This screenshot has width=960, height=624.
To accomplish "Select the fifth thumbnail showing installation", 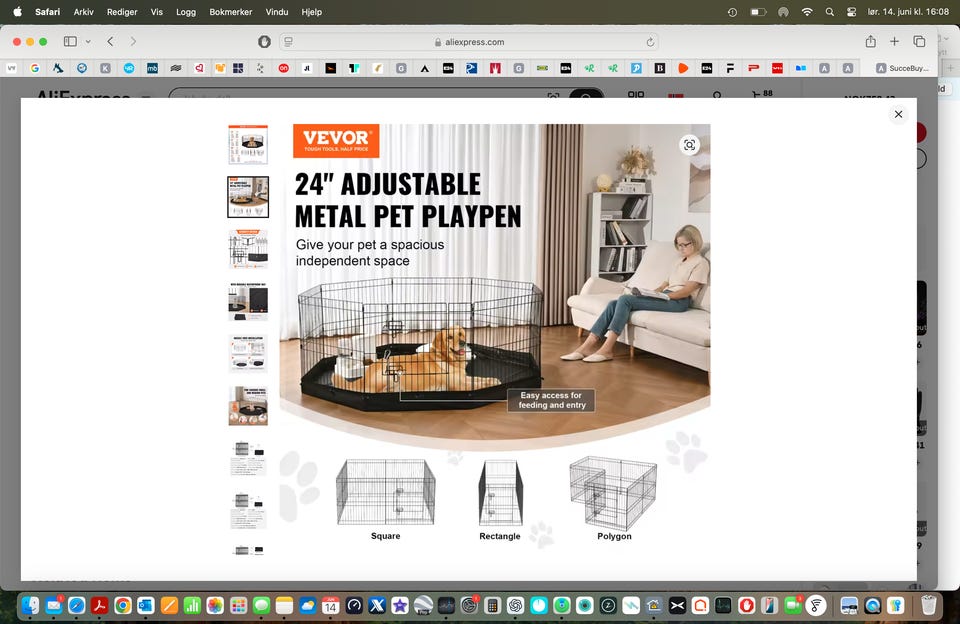I will coord(248,353).
